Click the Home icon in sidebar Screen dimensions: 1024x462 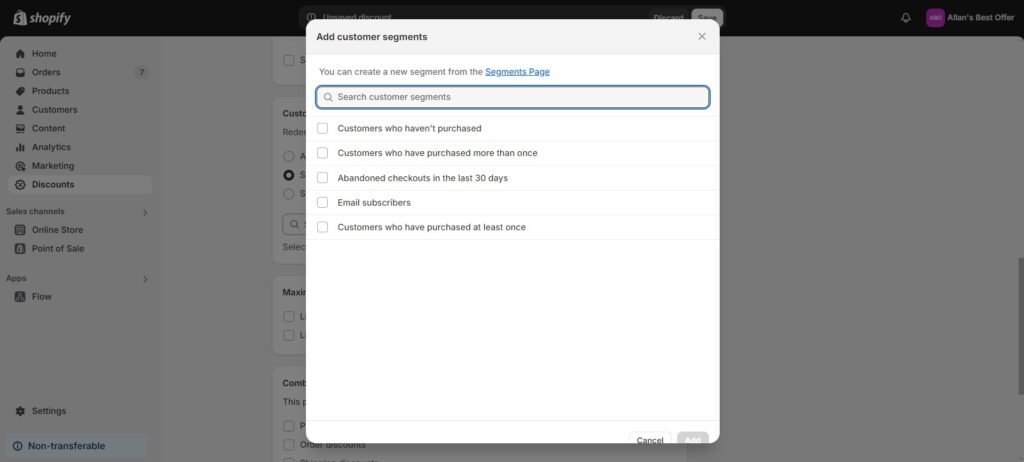pyautogui.click(x=20, y=54)
